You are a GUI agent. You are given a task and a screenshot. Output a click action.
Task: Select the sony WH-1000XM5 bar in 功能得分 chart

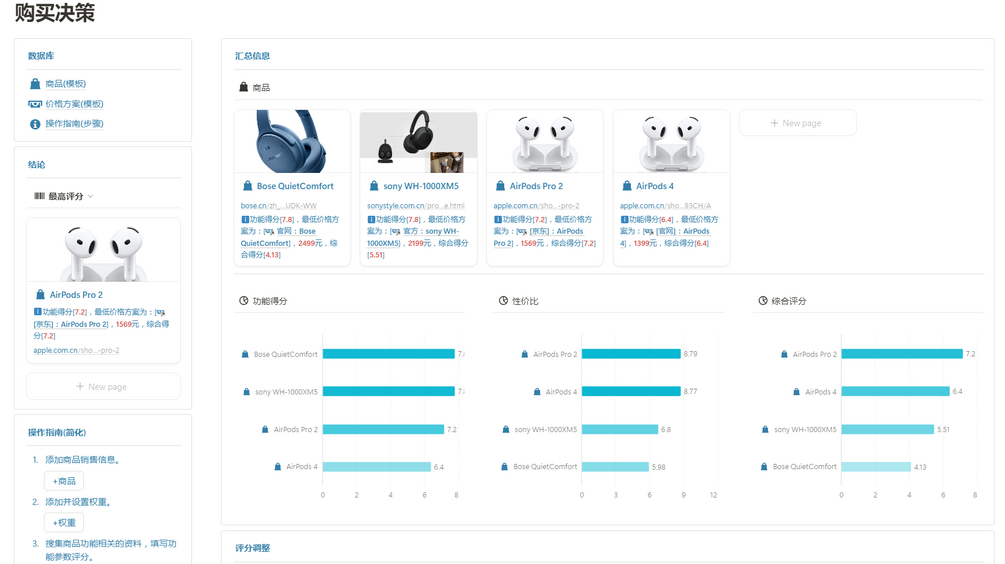point(388,392)
